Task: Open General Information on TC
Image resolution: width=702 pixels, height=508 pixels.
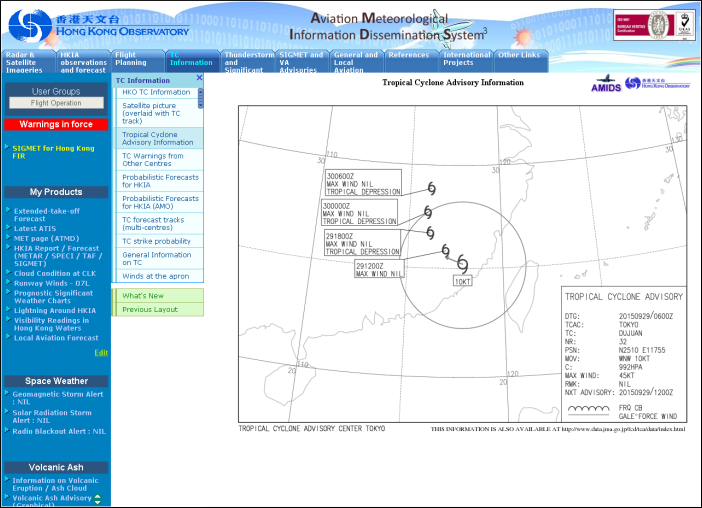Action: [157, 259]
